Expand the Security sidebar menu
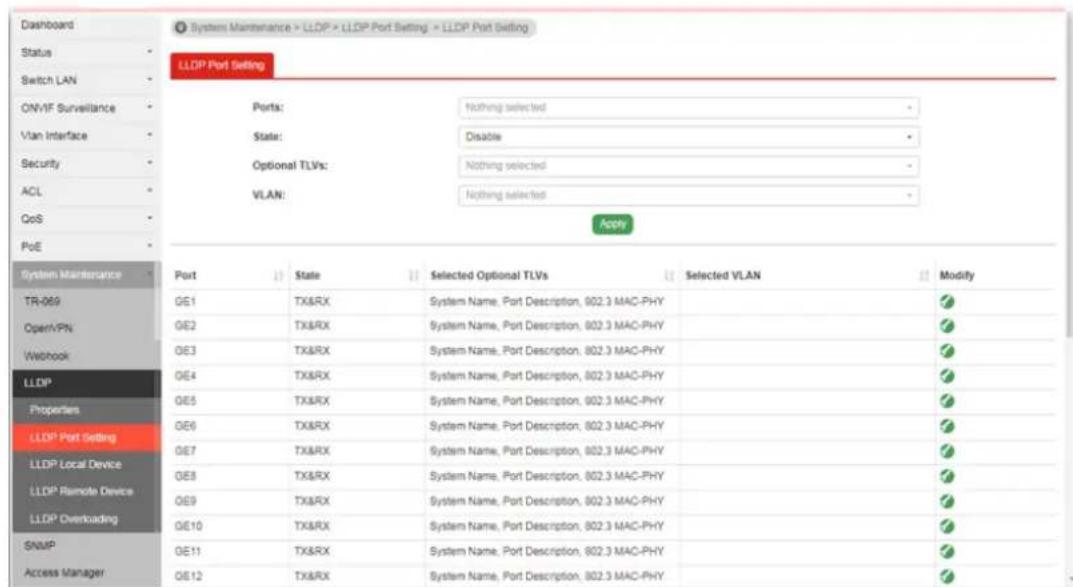This screenshot has height=587, width=1073. point(86,164)
